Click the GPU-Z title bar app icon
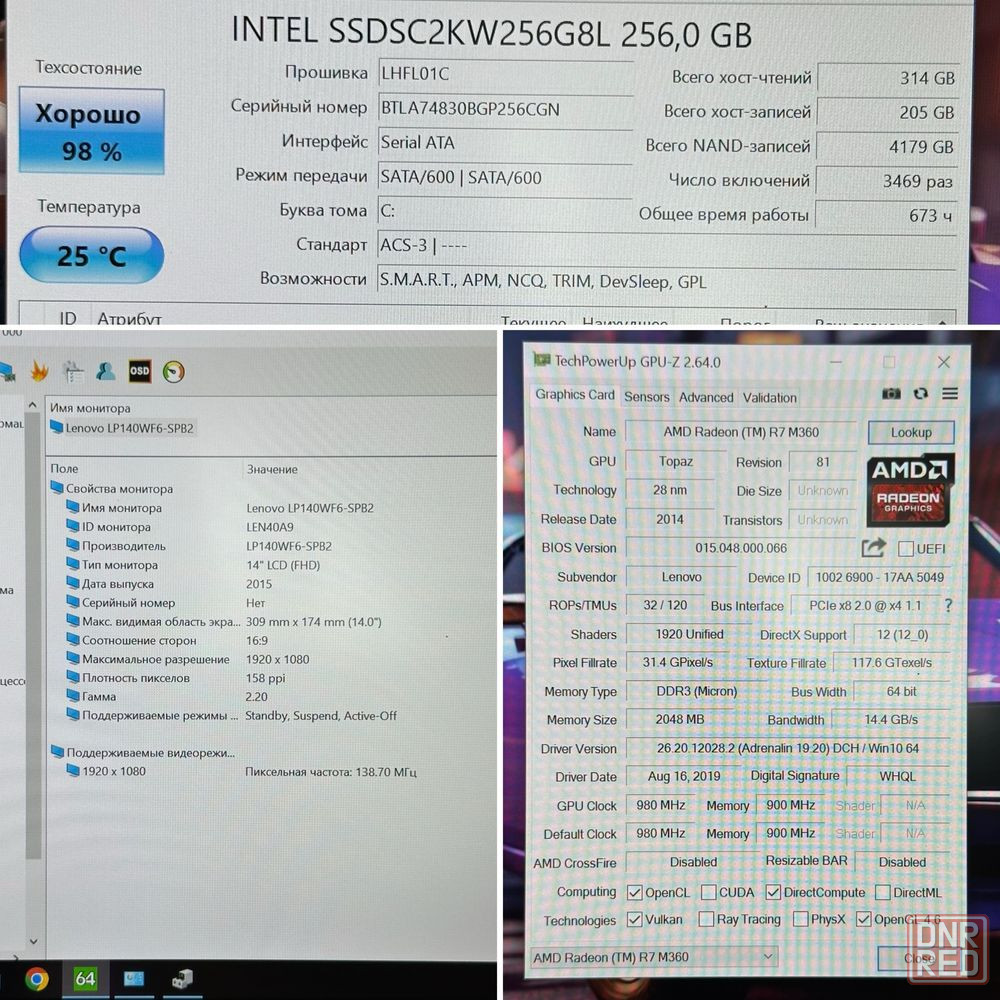The image size is (1000, 1000). tap(542, 360)
